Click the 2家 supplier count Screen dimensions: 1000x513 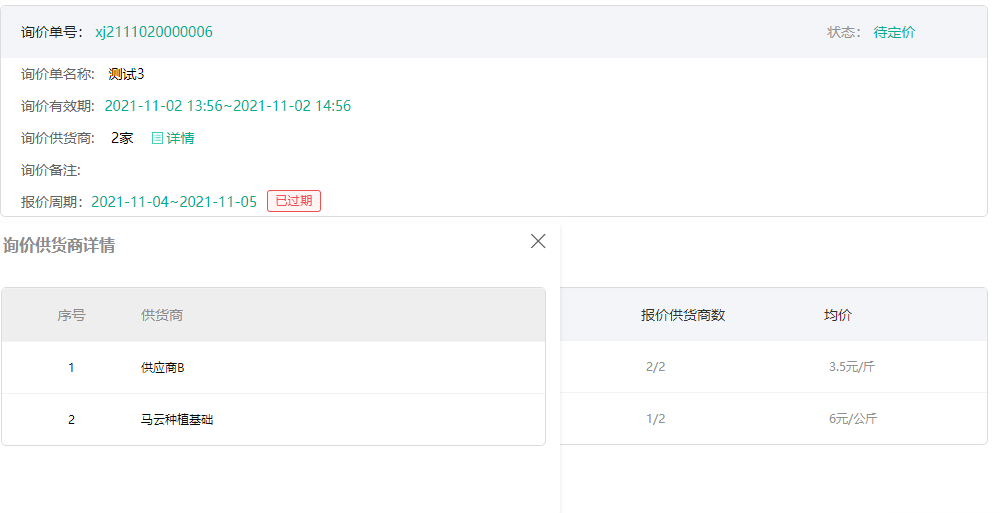pyautogui.click(x=122, y=138)
